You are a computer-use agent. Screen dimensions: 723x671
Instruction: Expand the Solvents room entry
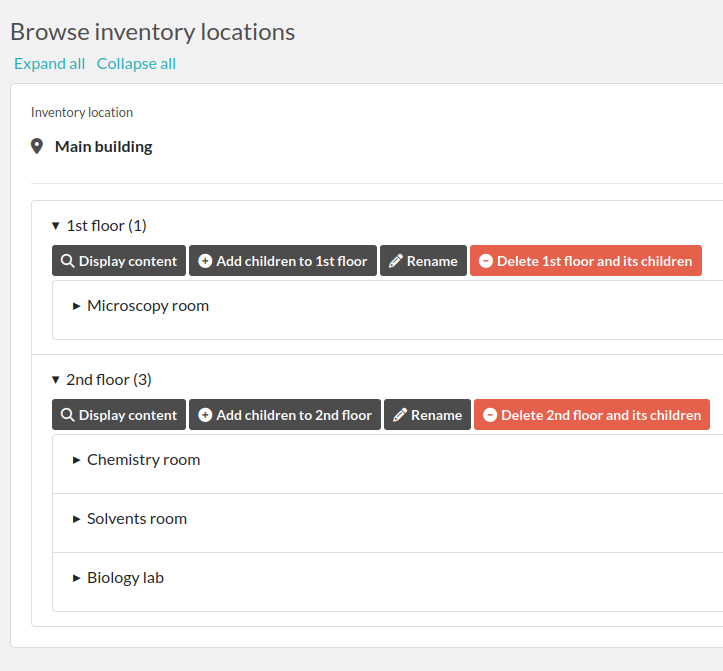(x=77, y=519)
